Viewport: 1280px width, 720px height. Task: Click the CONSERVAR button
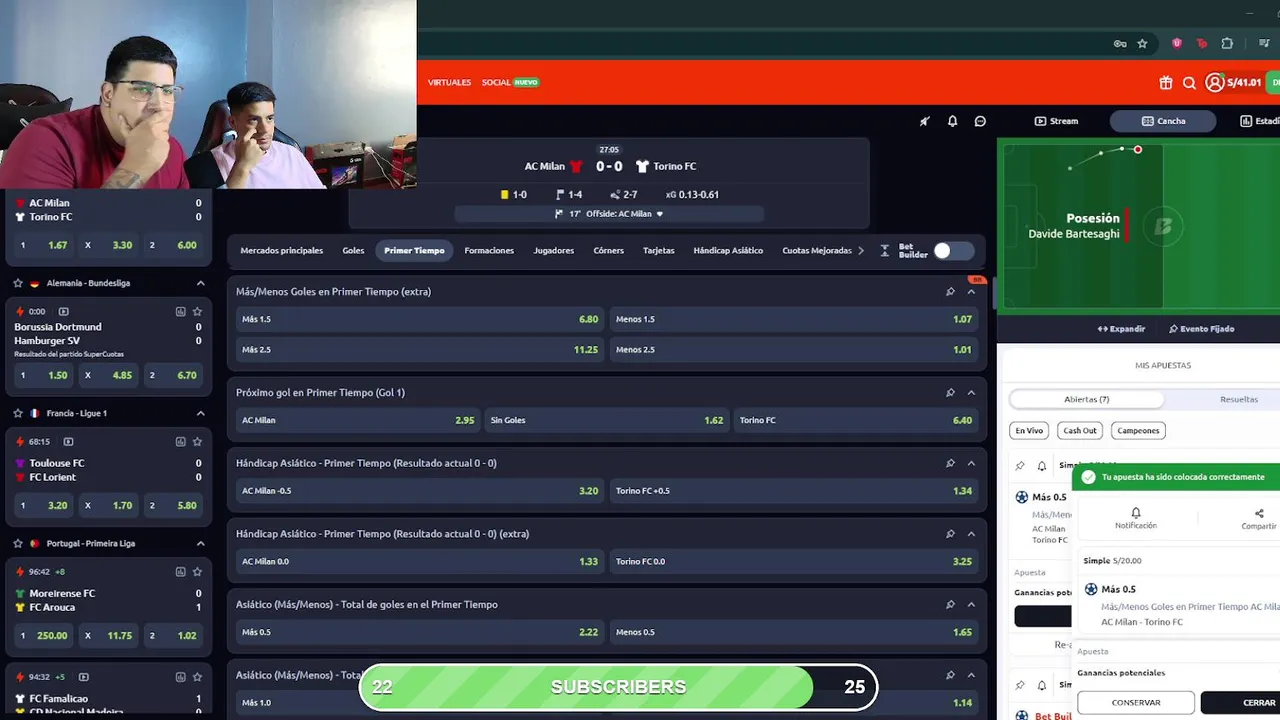click(x=1136, y=703)
